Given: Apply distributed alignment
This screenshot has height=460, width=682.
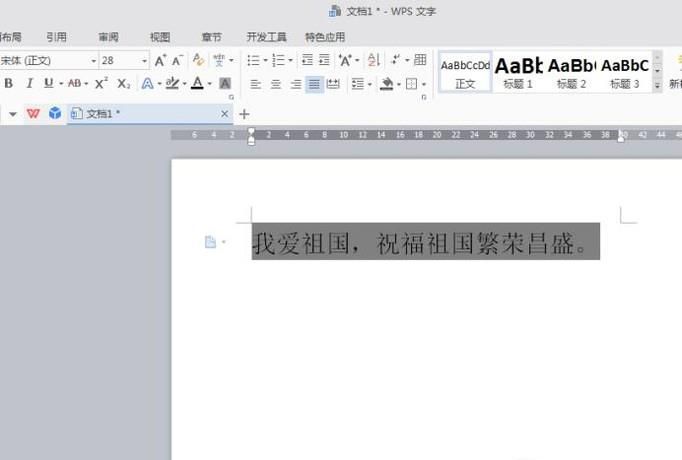Looking at the screenshot, I should tap(333, 83).
